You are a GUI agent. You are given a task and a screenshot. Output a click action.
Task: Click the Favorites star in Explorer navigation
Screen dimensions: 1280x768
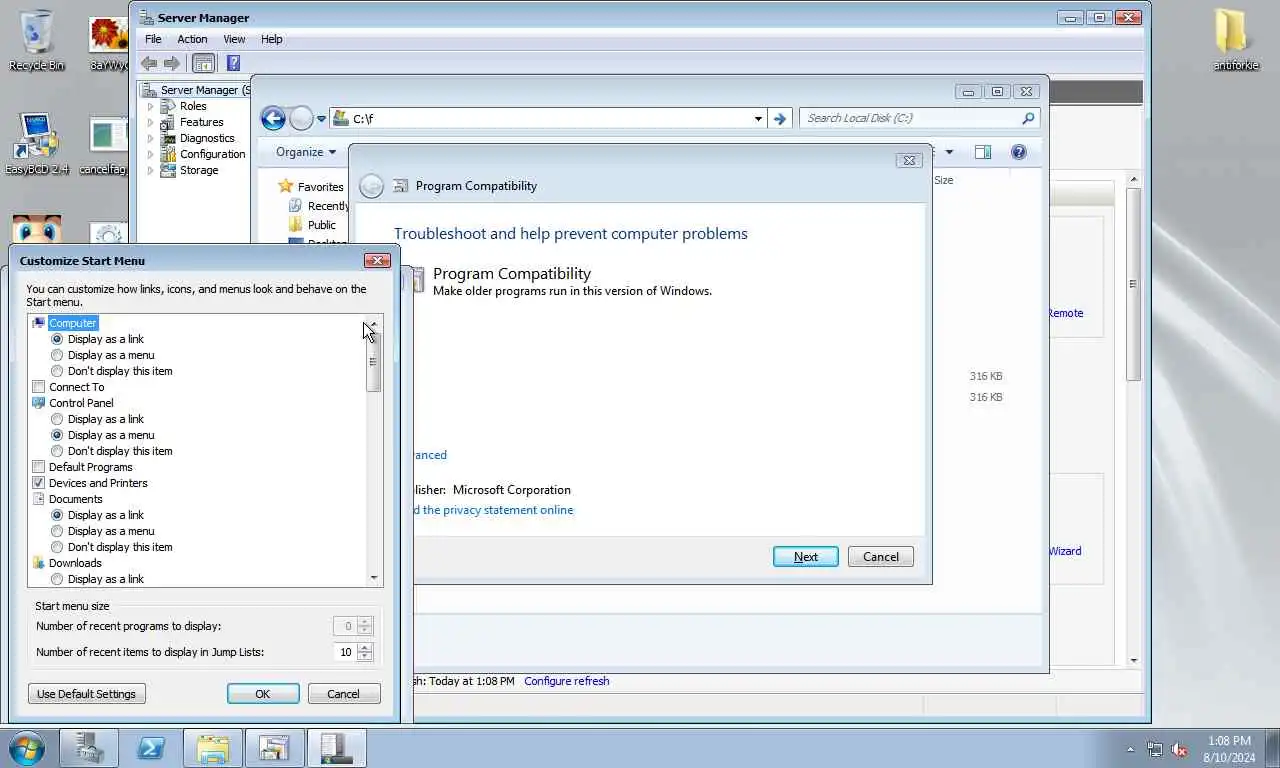click(x=286, y=186)
